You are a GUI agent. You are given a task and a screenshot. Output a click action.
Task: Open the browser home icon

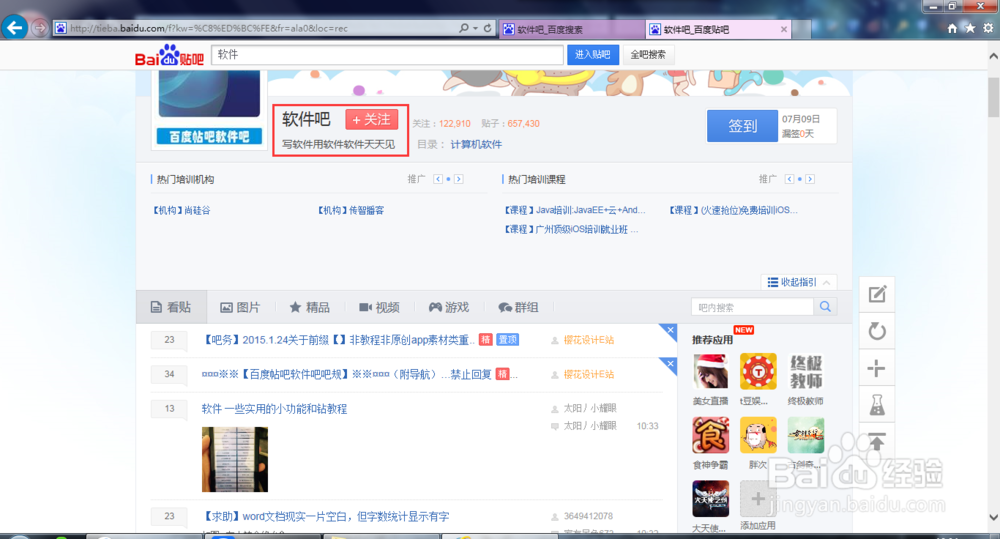(x=952, y=28)
